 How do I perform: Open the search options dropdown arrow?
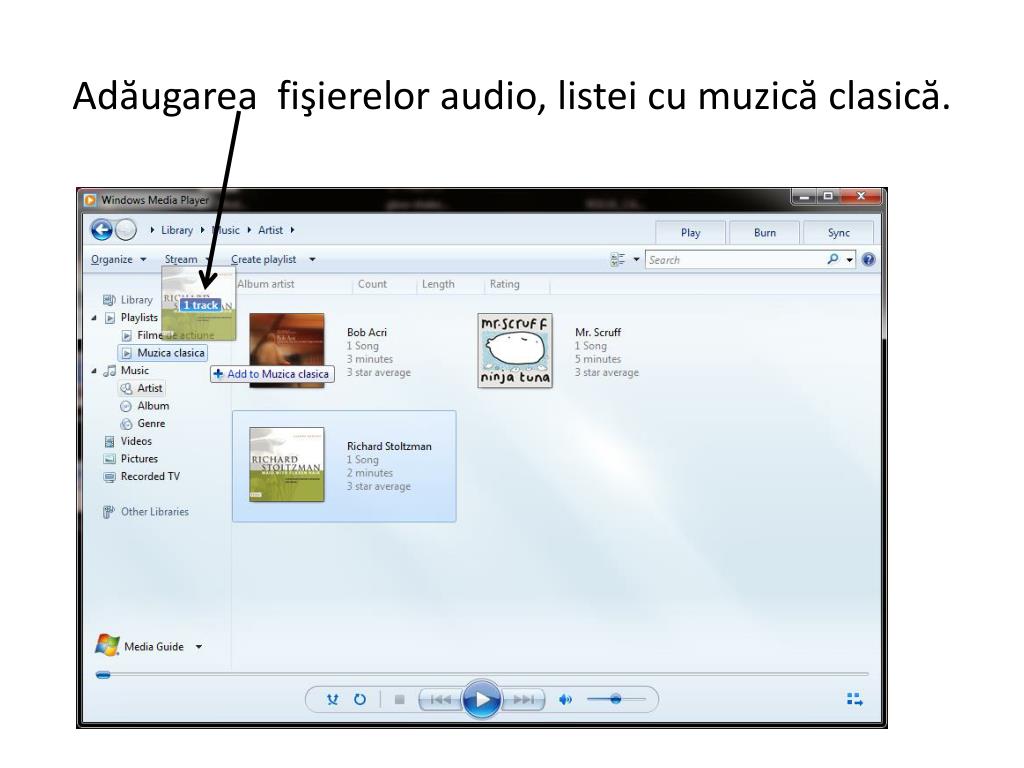pos(849,260)
